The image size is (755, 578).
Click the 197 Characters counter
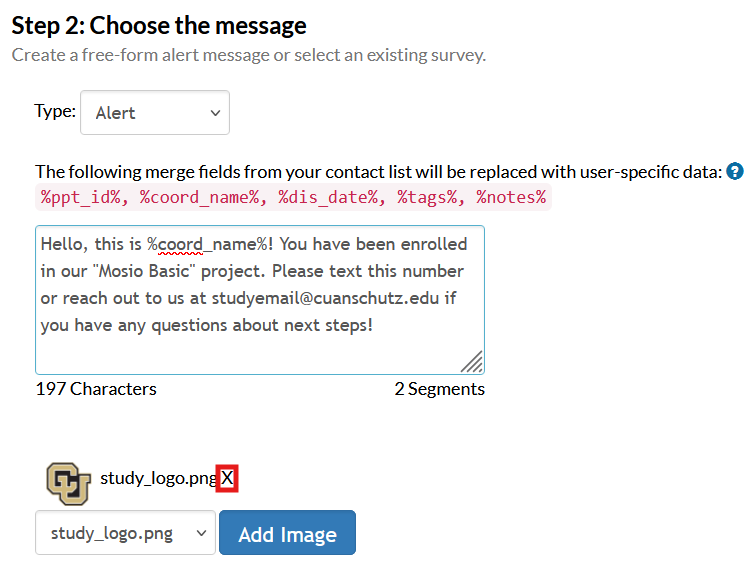(96, 389)
